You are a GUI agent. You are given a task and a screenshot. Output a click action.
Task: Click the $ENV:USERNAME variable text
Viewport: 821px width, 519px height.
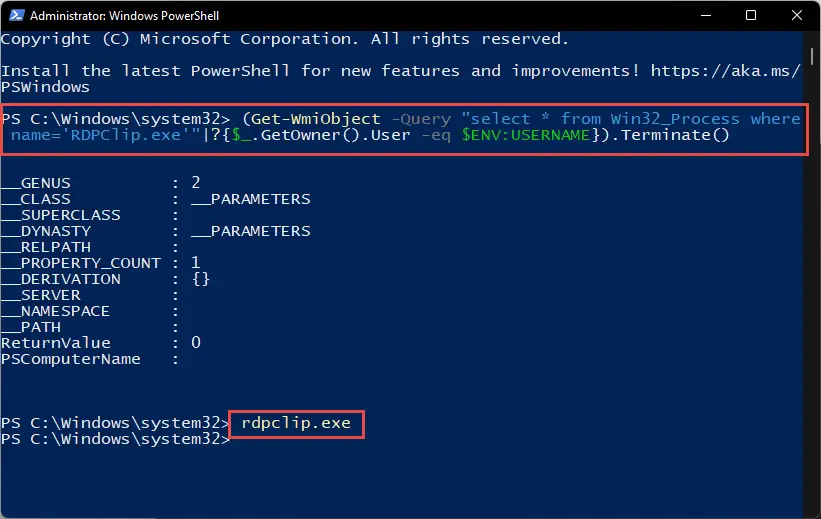(526, 135)
